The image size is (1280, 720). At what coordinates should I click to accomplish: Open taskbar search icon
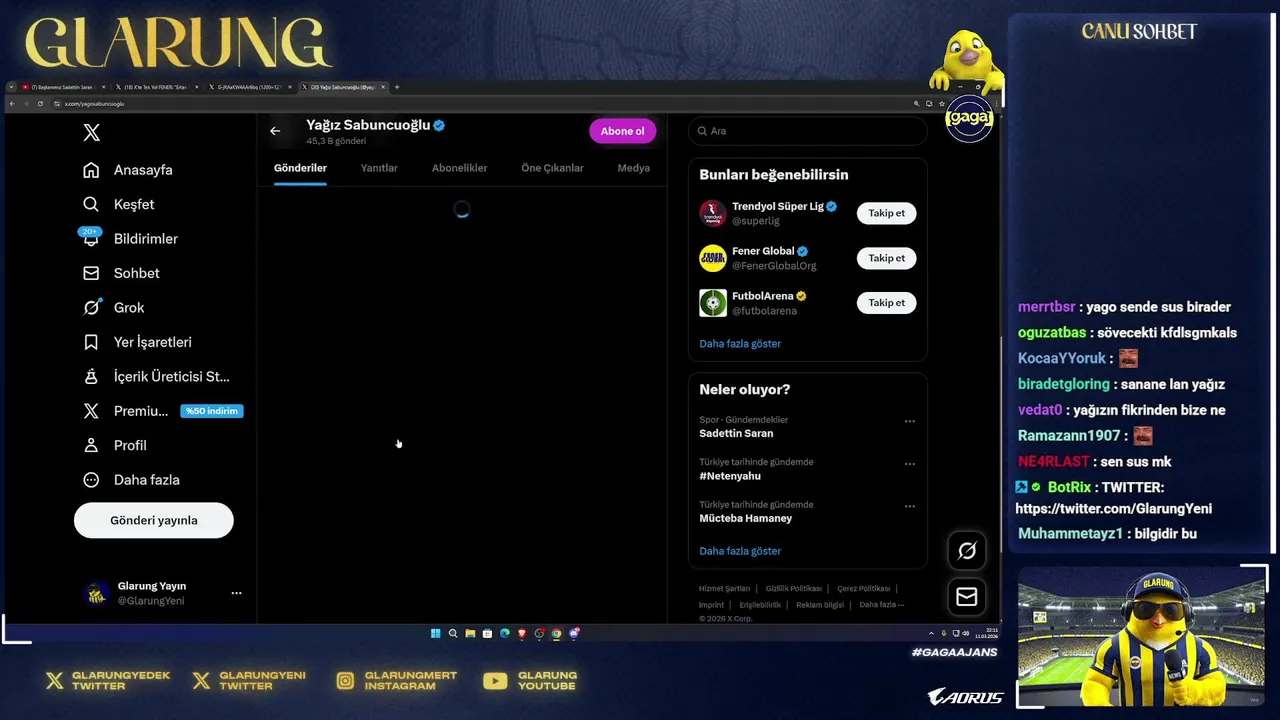453,633
